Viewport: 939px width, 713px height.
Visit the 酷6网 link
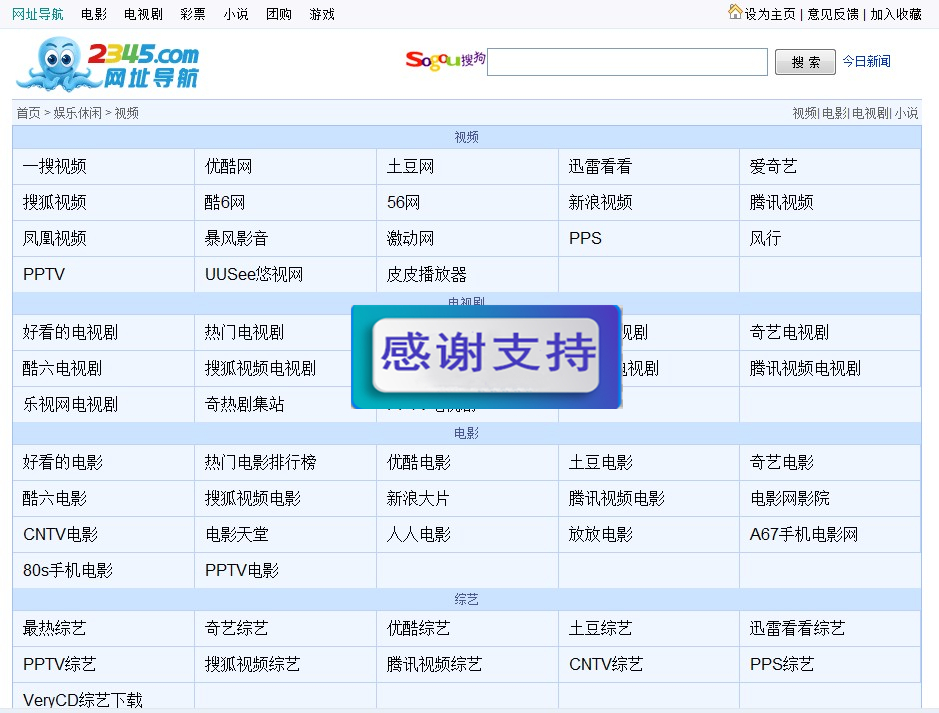click(x=225, y=202)
